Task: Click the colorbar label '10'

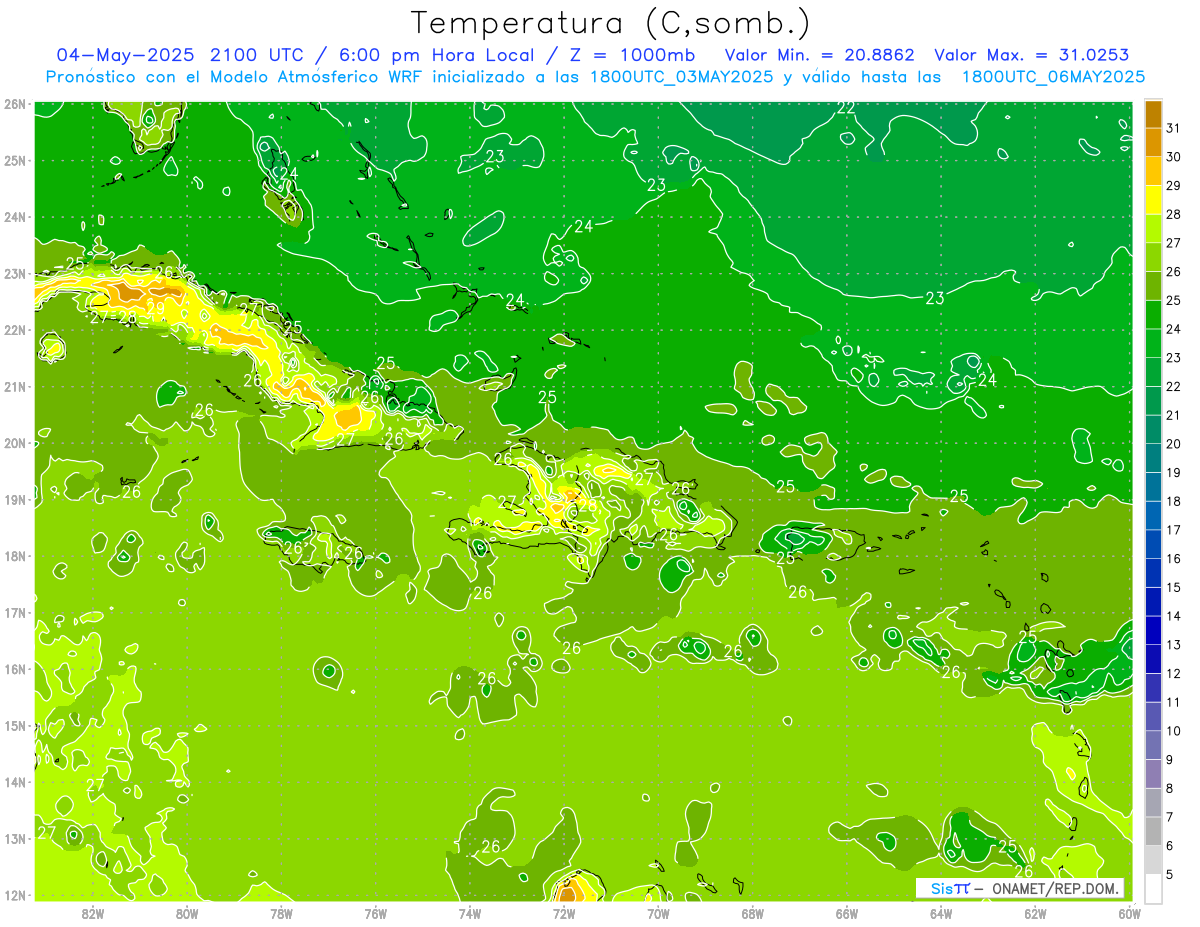Action: tap(1173, 732)
